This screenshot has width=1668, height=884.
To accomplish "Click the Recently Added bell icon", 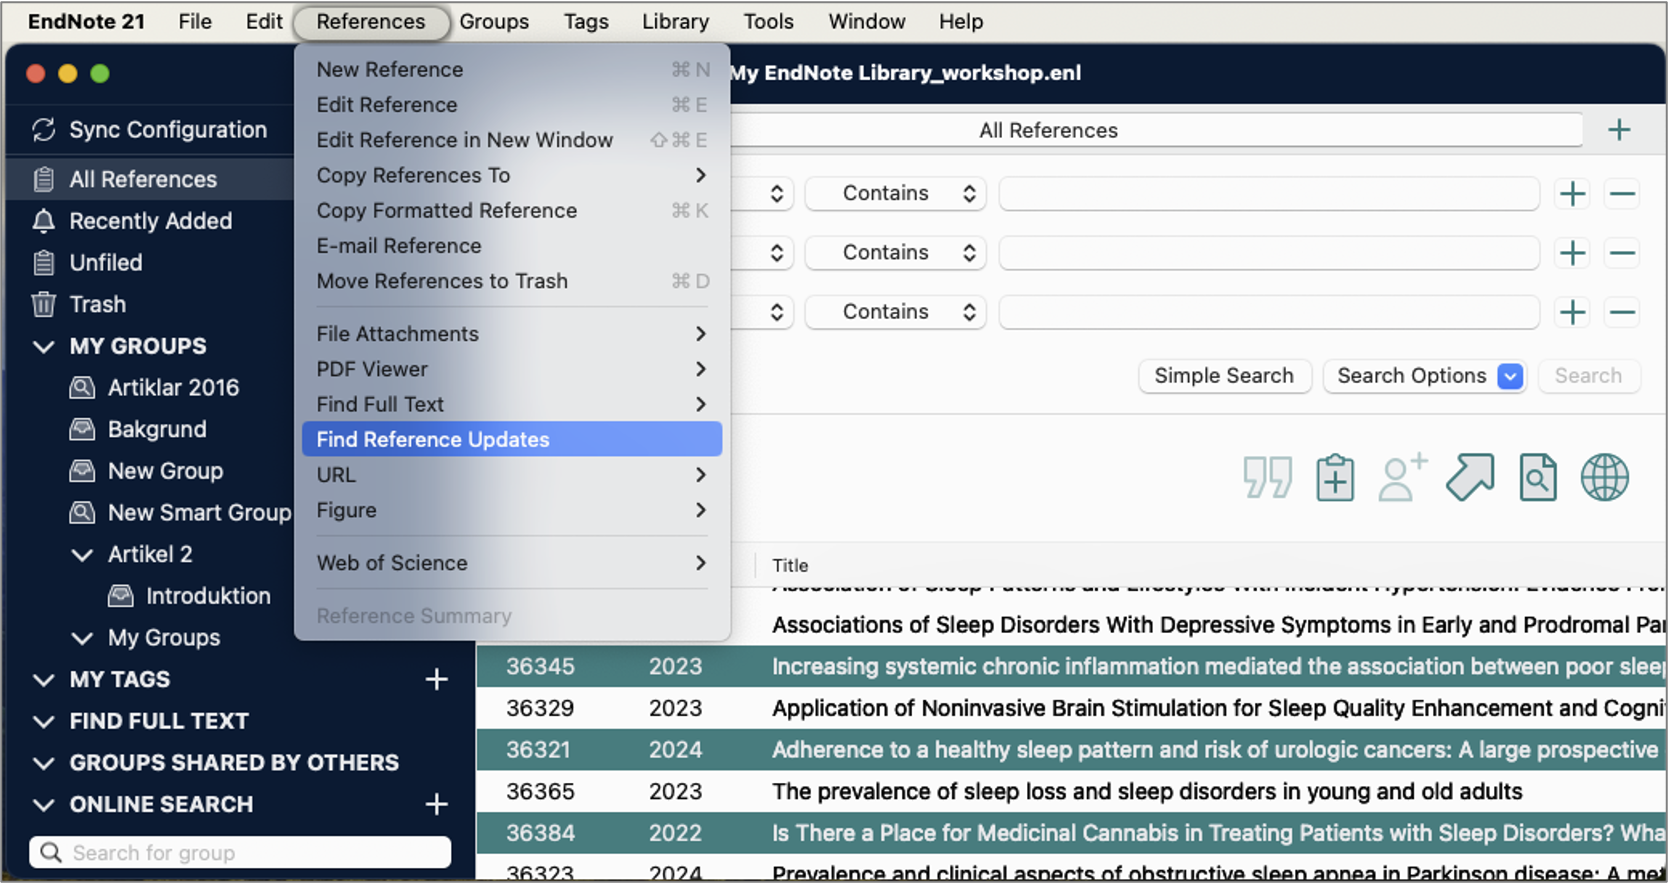I will (x=43, y=221).
